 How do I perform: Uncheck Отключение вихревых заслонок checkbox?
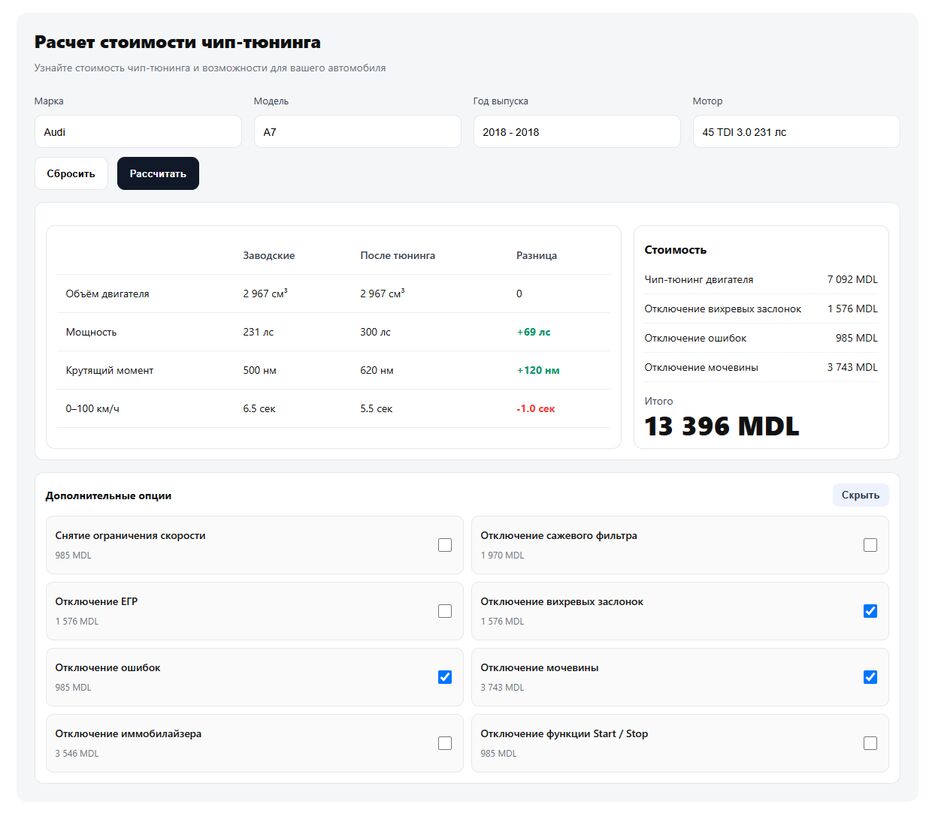tap(870, 611)
